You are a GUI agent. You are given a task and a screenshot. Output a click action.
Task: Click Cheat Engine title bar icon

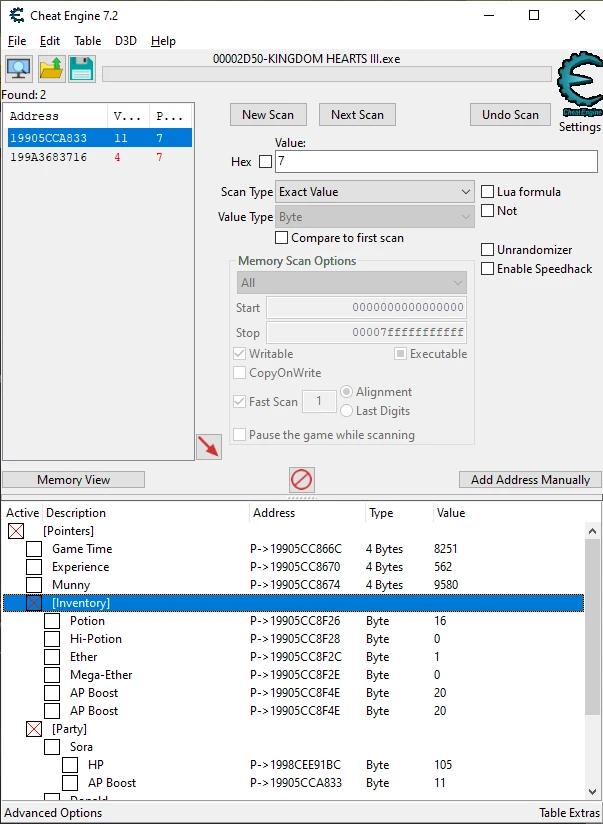pyautogui.click(x=17, y=16)
